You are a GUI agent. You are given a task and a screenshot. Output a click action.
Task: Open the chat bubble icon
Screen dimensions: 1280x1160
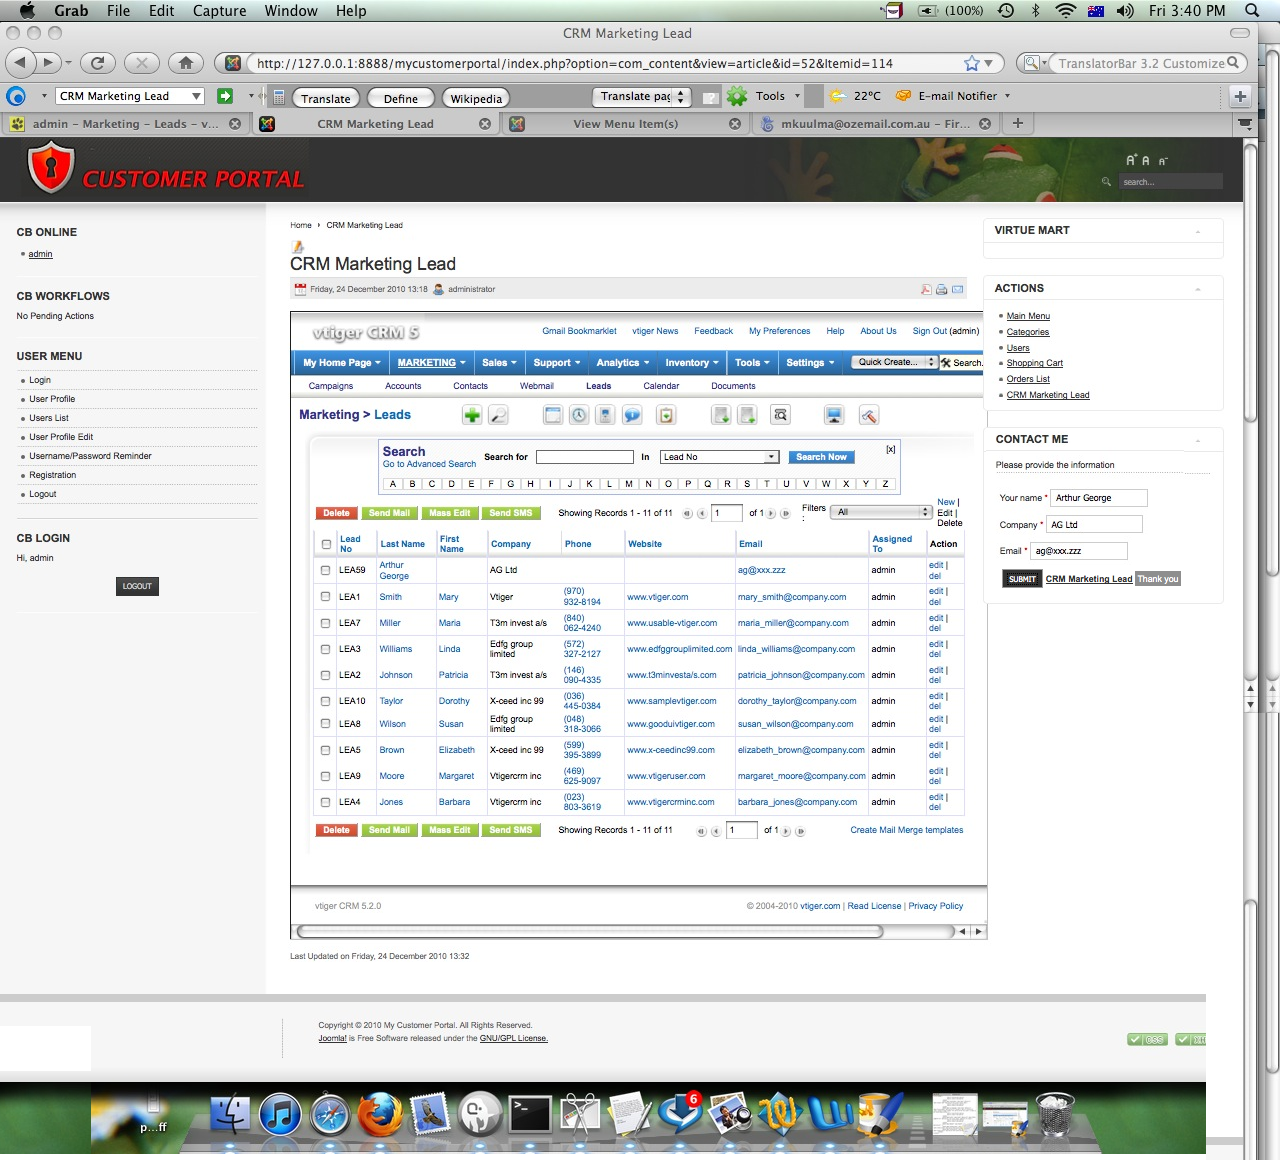click(632, 415)
